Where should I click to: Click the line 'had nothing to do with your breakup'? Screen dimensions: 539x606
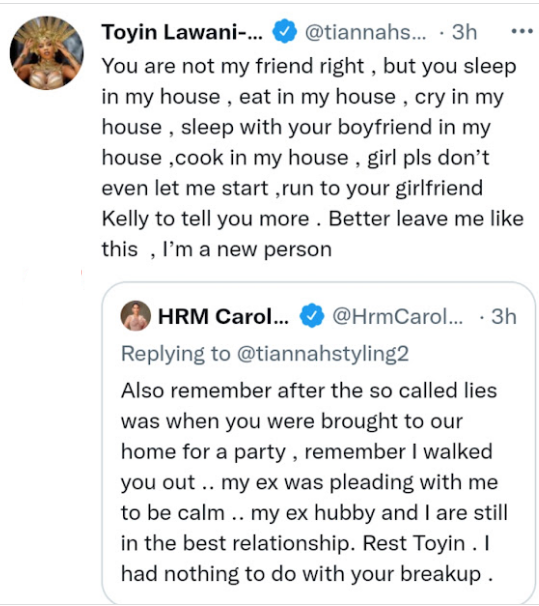[307, 574]
